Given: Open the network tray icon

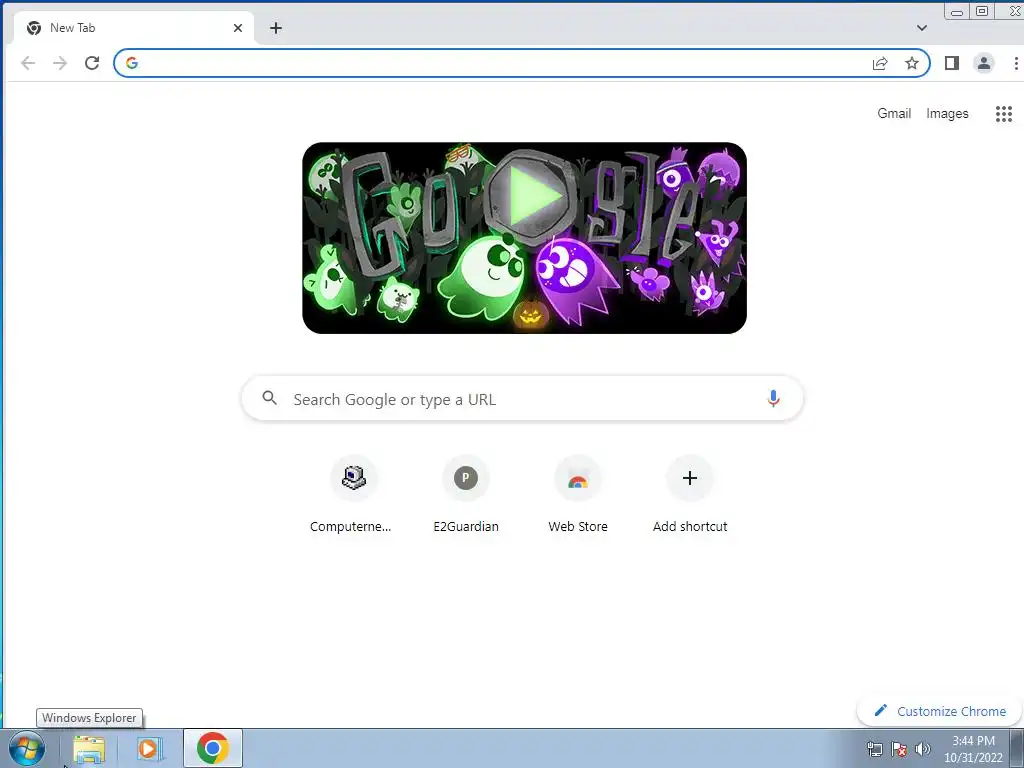Looking at the screenshot, I should 874,750.
